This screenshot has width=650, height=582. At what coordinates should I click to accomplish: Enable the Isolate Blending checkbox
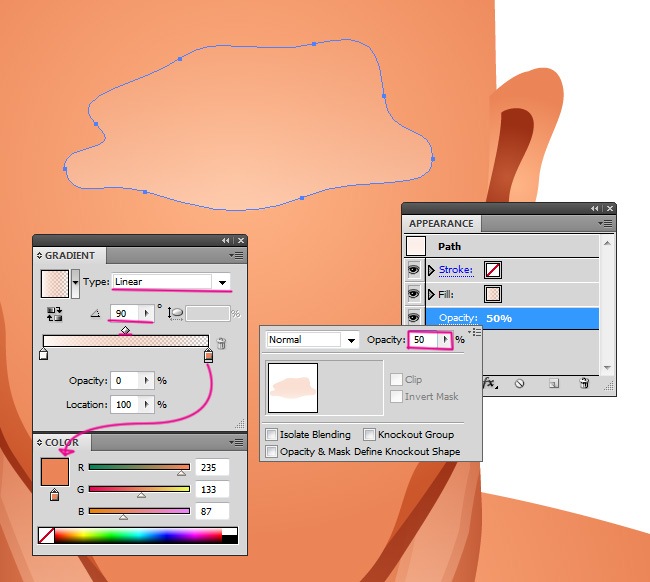[272, 435]
